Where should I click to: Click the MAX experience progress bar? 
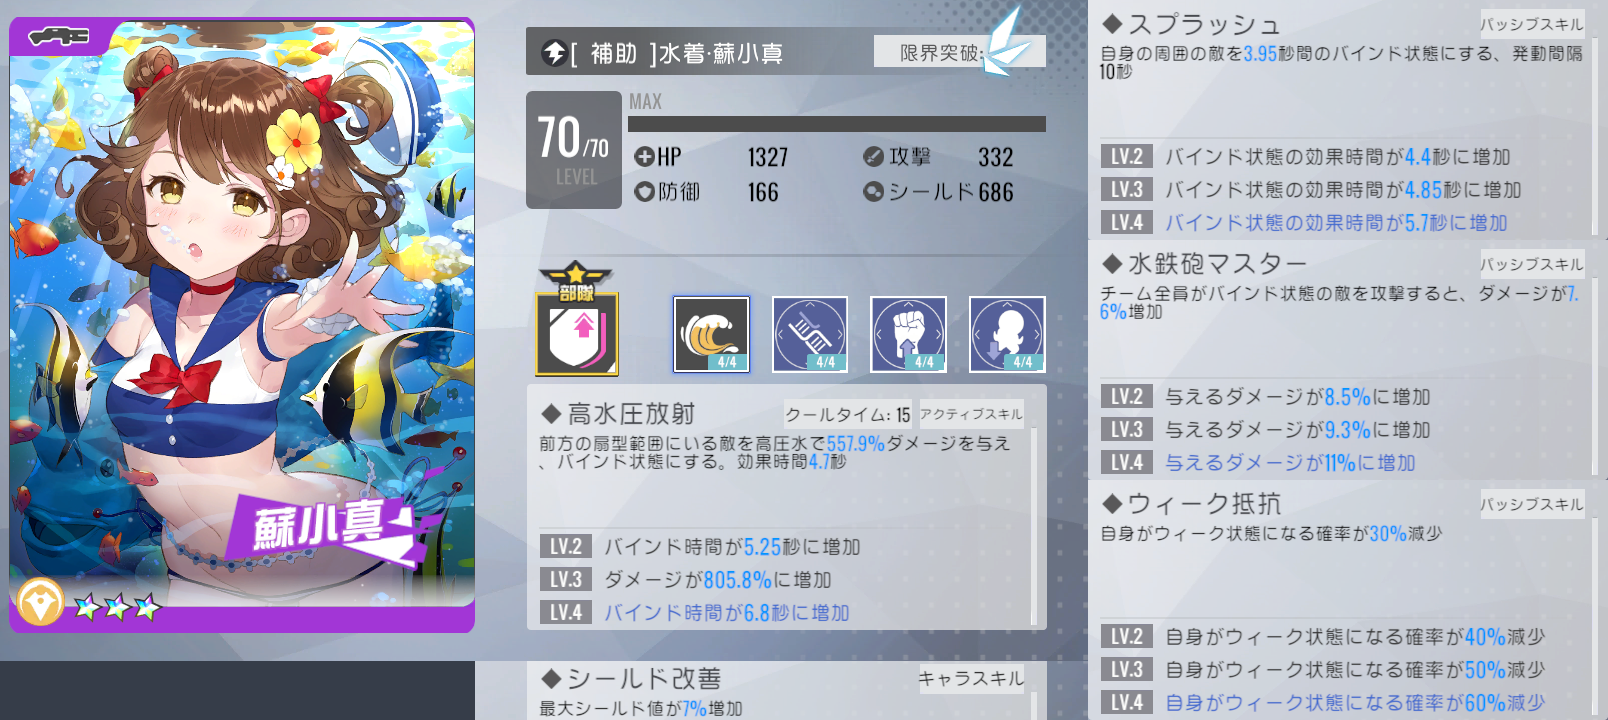coord(837,124)
